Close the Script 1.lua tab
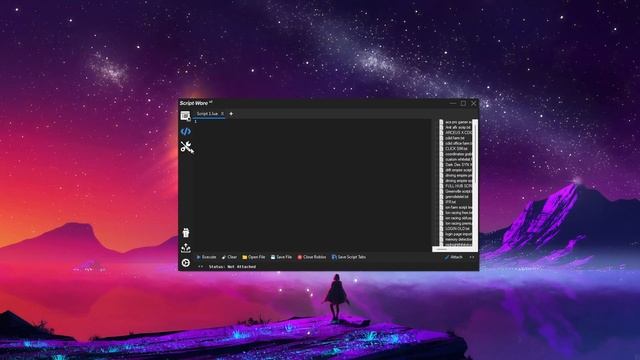The height and width of the screenshot is (360, 640). [x=222, y=114]
